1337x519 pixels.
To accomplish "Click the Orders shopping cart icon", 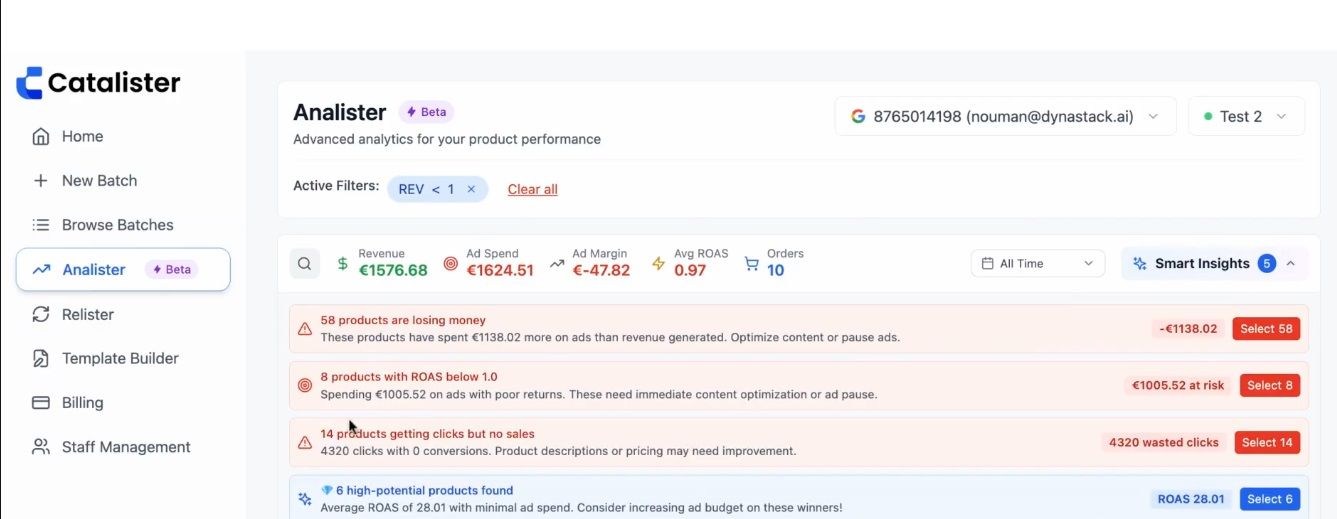I will 752,264.
